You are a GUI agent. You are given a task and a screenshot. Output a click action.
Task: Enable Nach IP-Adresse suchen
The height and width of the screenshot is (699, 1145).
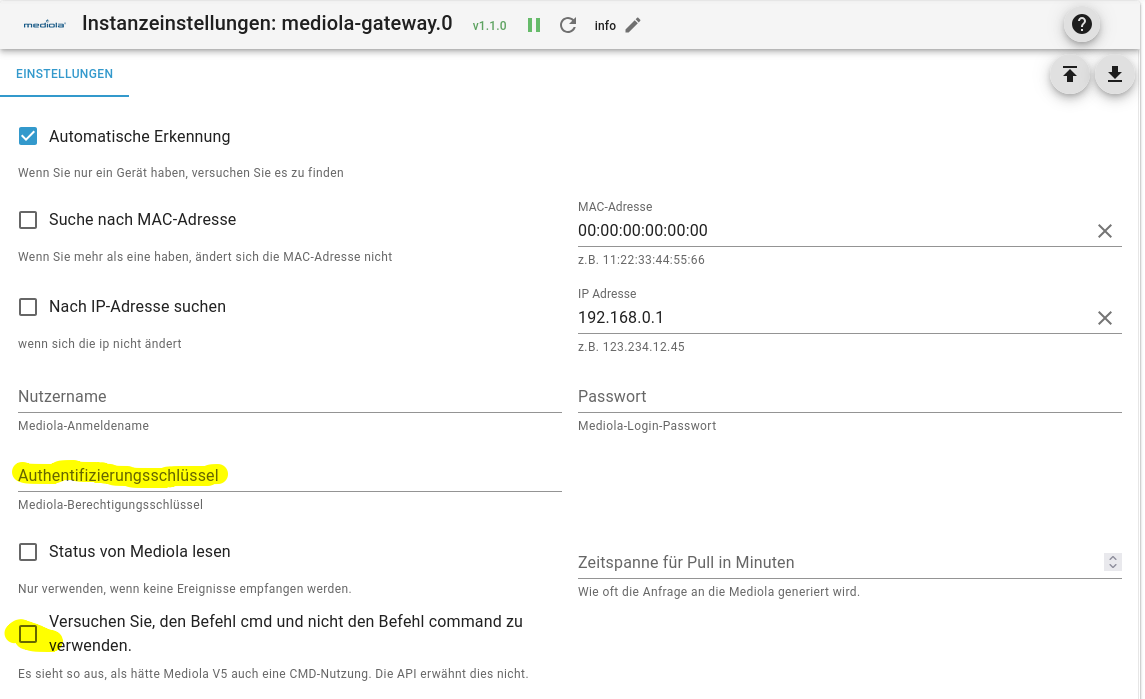(28, 307)
